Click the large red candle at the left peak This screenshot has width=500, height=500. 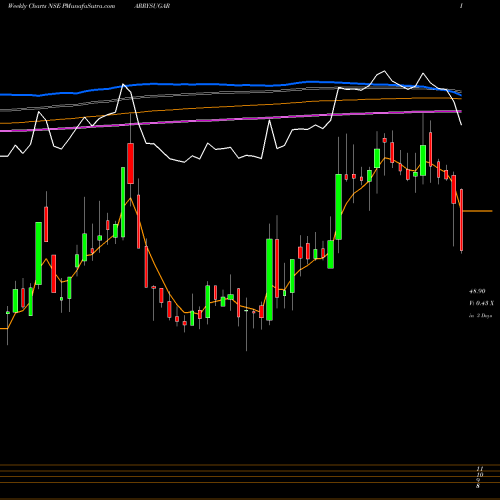130,163
